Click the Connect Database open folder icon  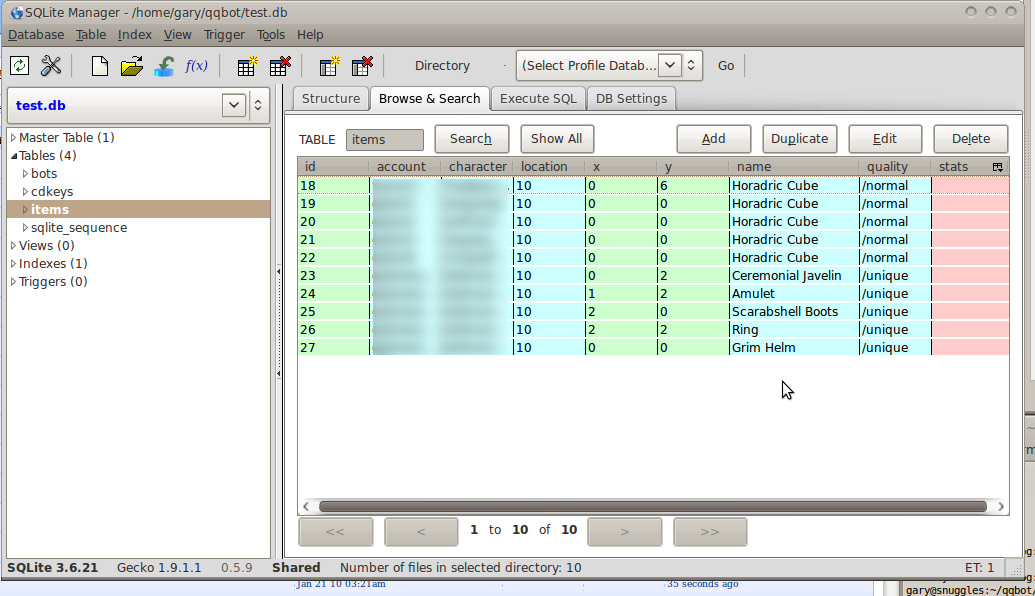click(131, 66)
